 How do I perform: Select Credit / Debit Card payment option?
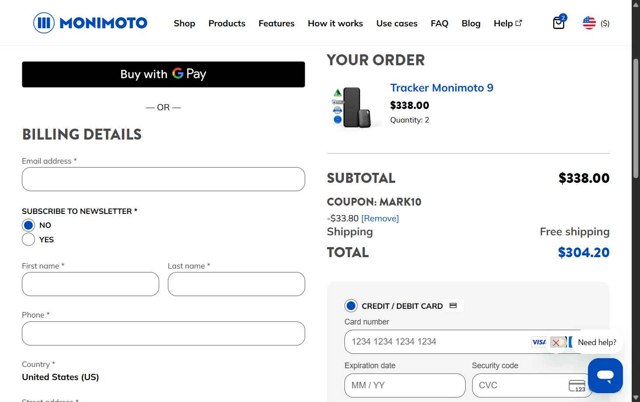point(351,306)
